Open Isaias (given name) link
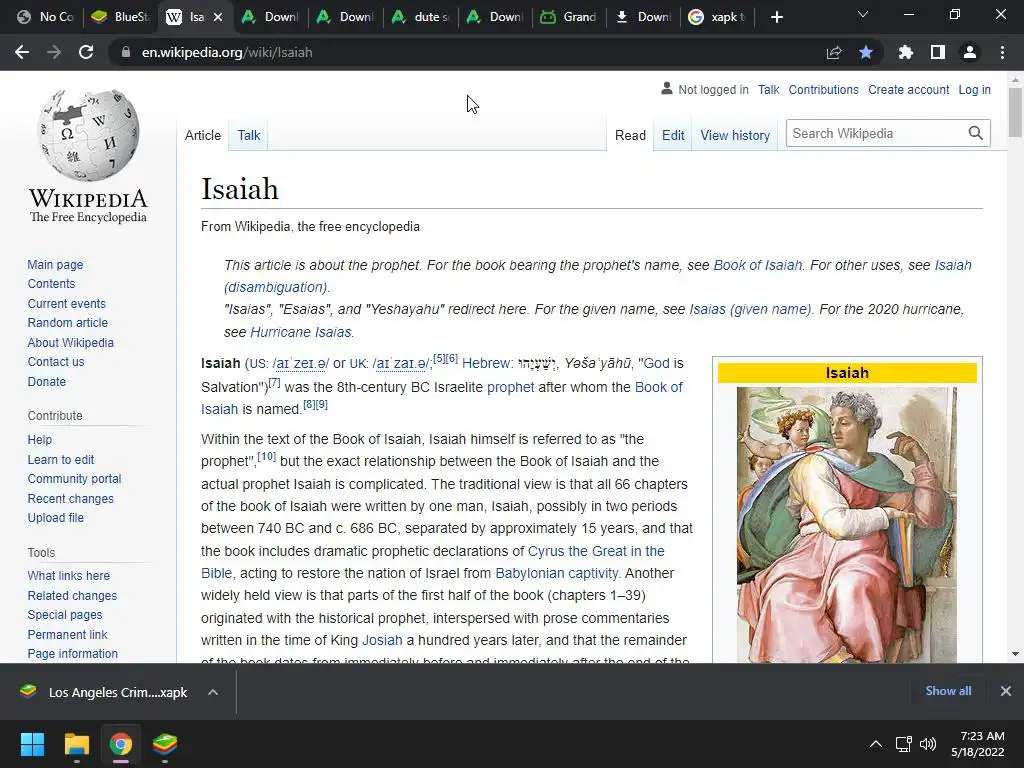The height and width of the screenshot is (768, 1024). [x=750, y=309]
